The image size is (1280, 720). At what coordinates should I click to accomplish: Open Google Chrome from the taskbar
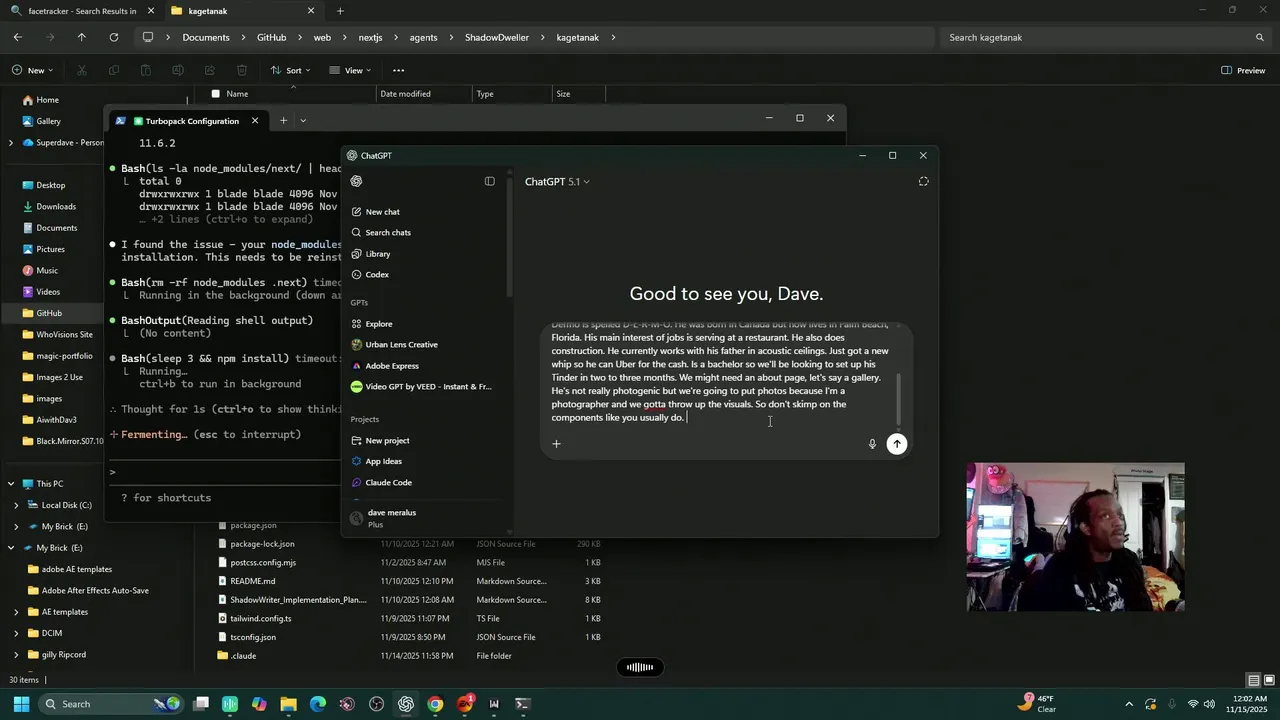[435, 704]
